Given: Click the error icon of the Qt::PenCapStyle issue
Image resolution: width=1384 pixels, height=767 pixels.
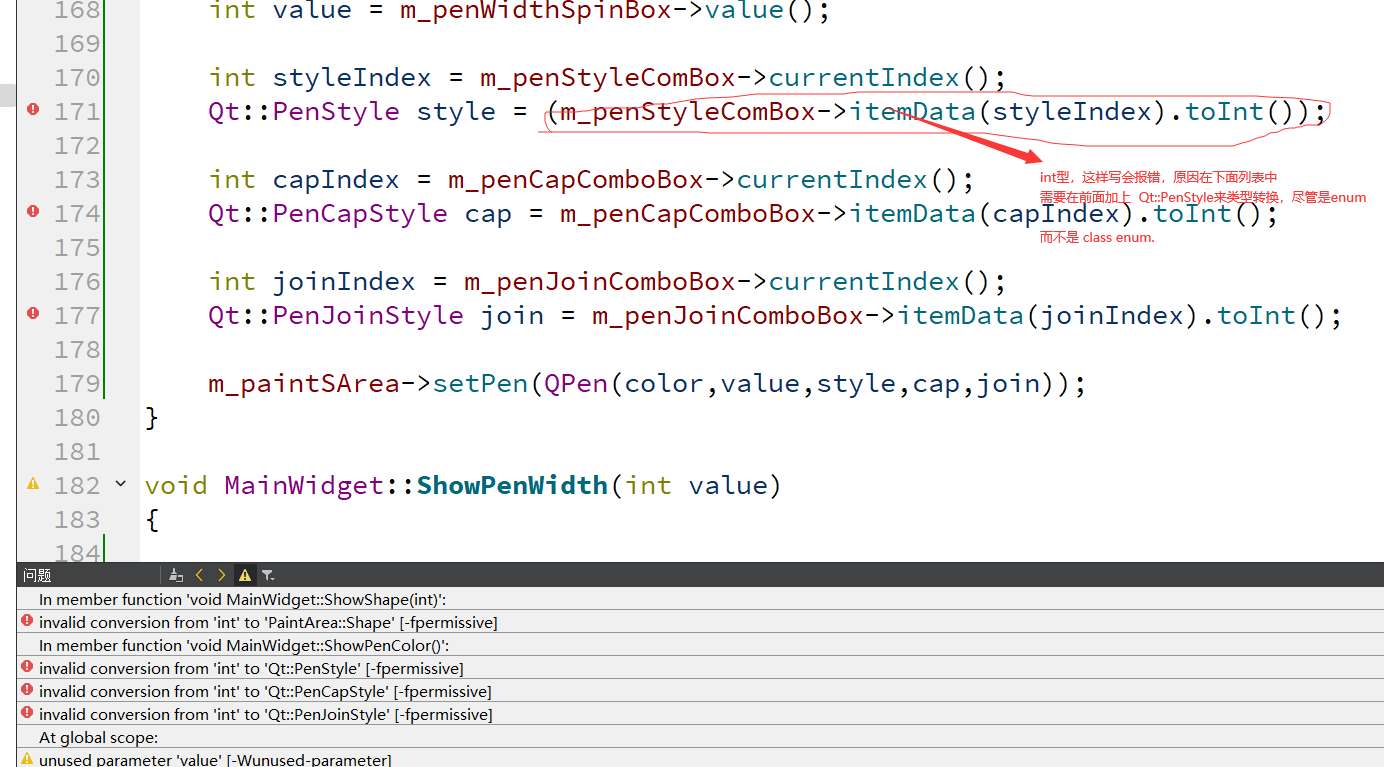Looking at the screenshot, I should [27, 690].
